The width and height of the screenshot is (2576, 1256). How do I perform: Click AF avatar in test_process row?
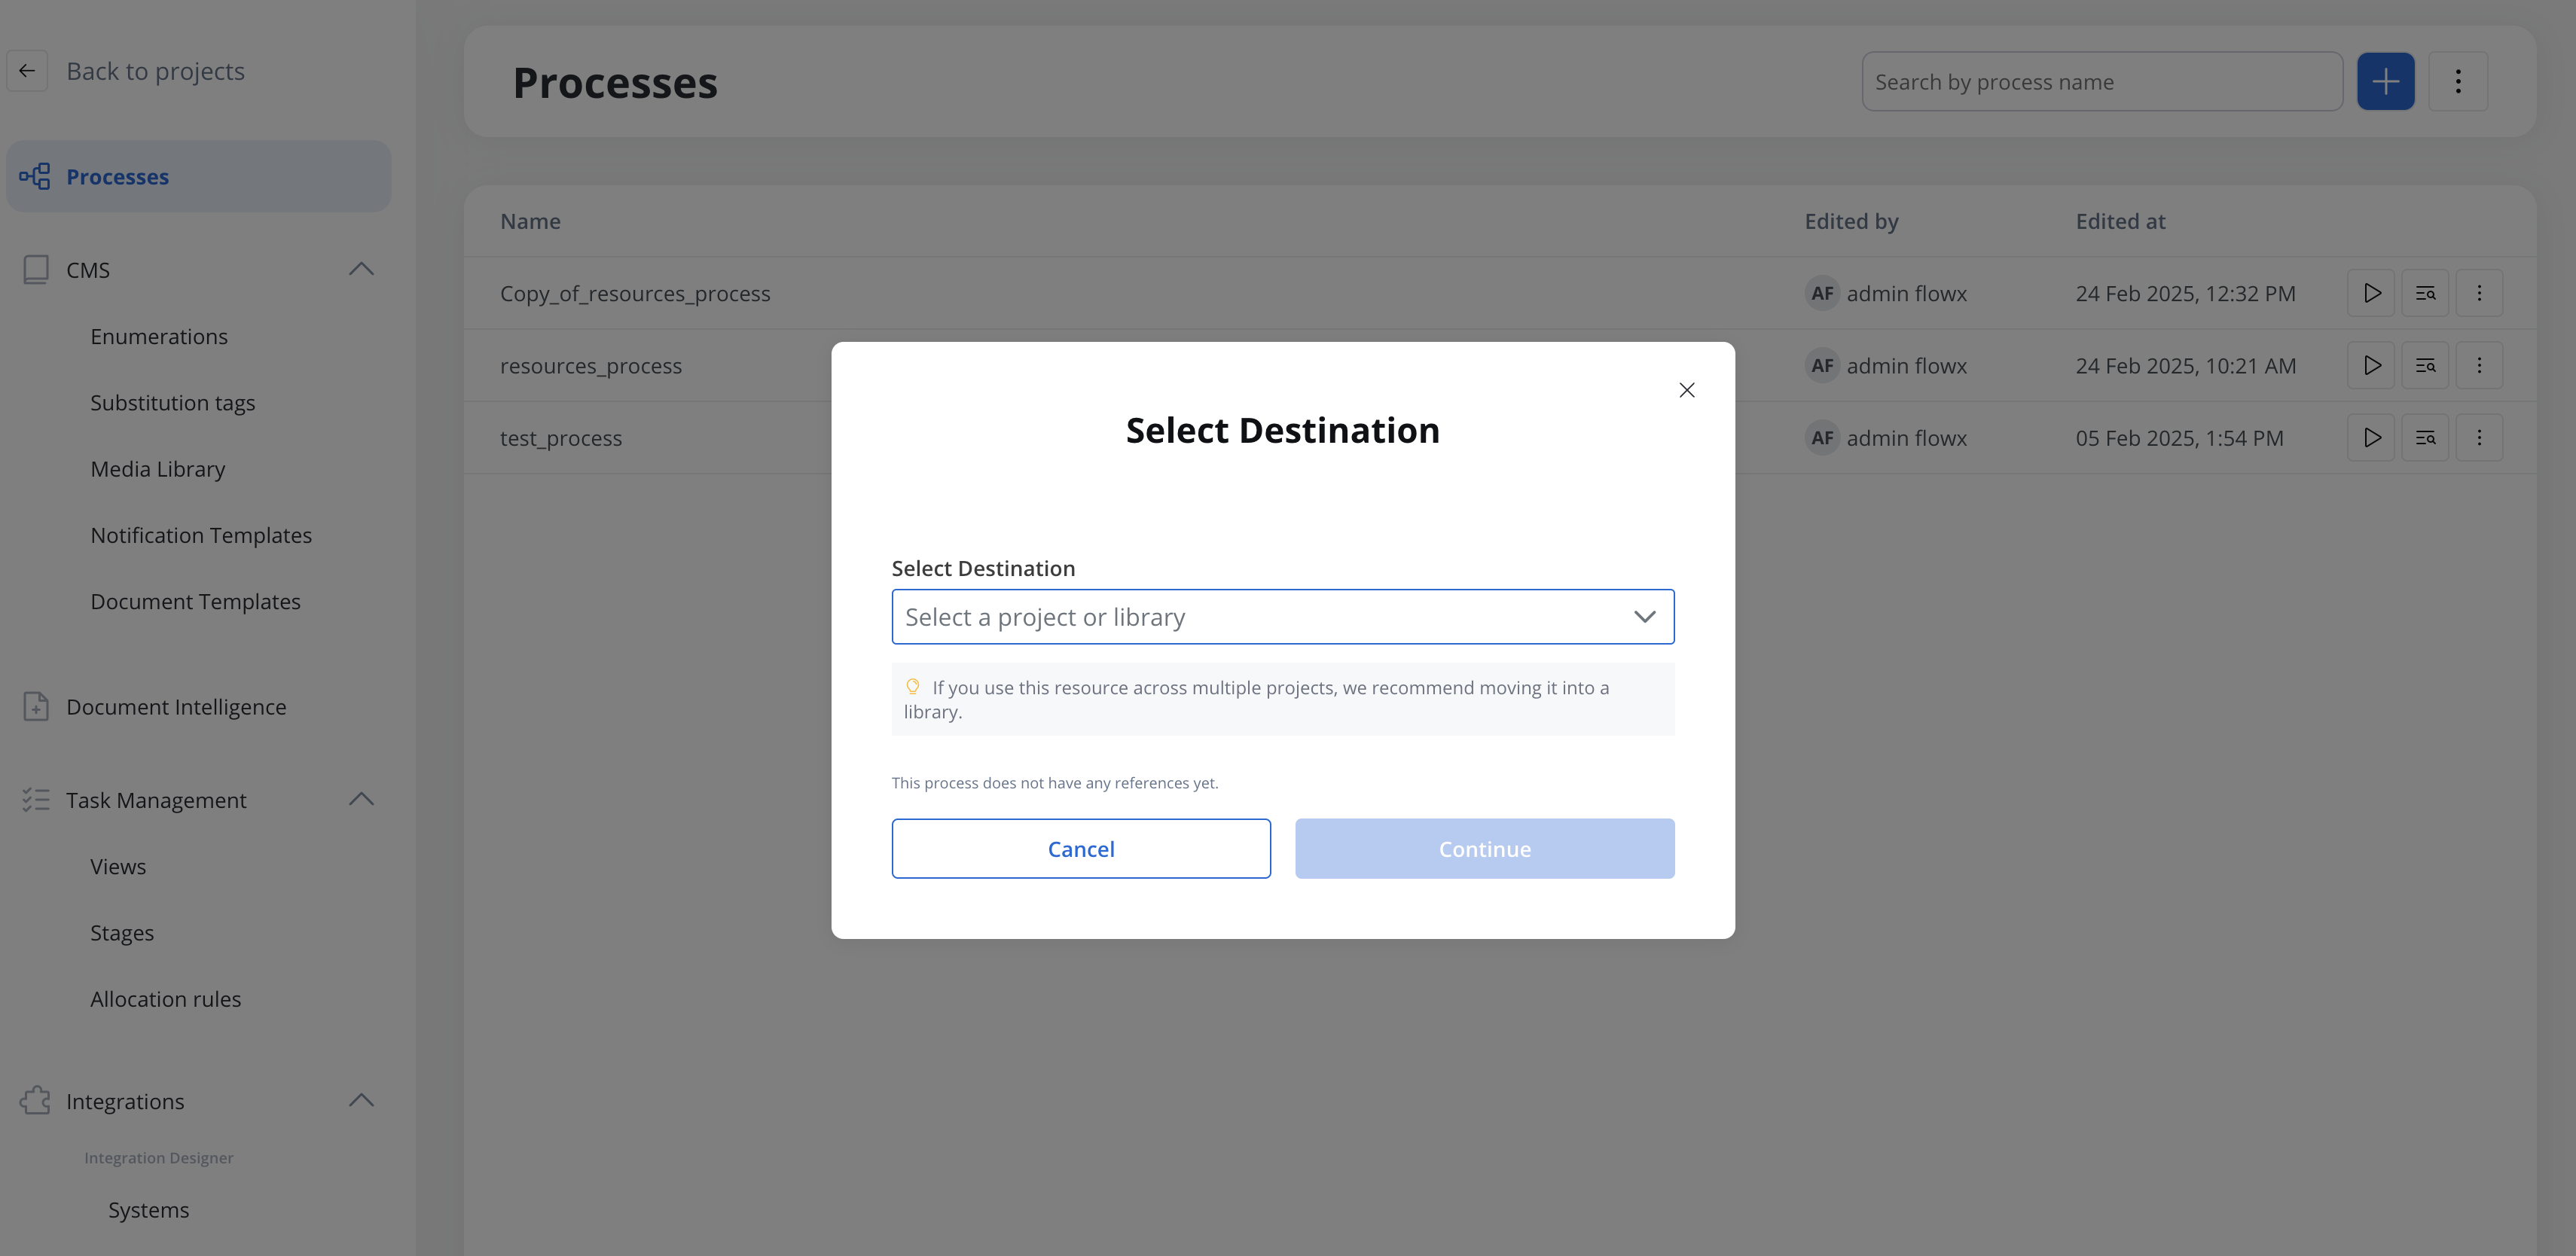pyautogui.click(x=1822, y=438)
